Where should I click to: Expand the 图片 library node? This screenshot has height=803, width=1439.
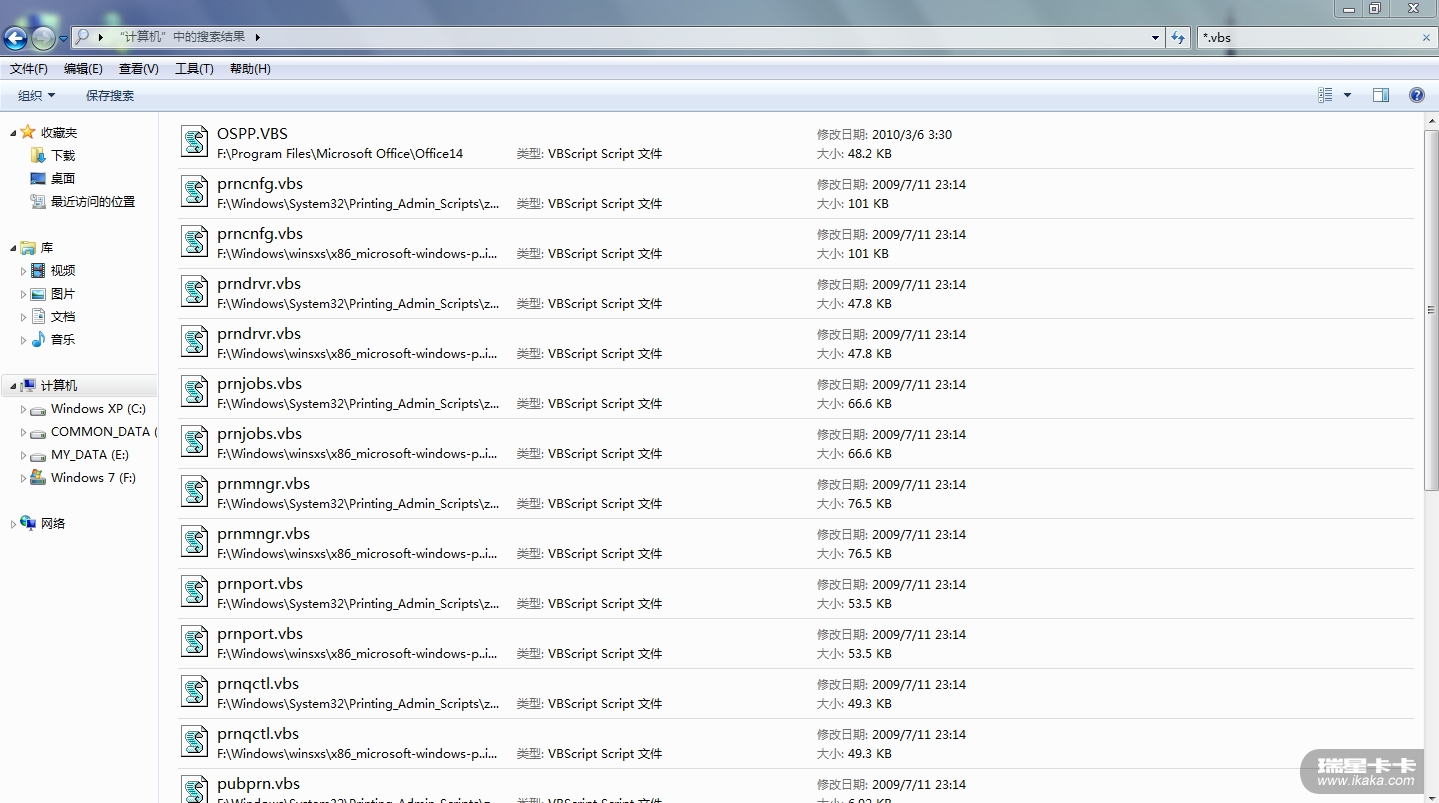[24, 294]
